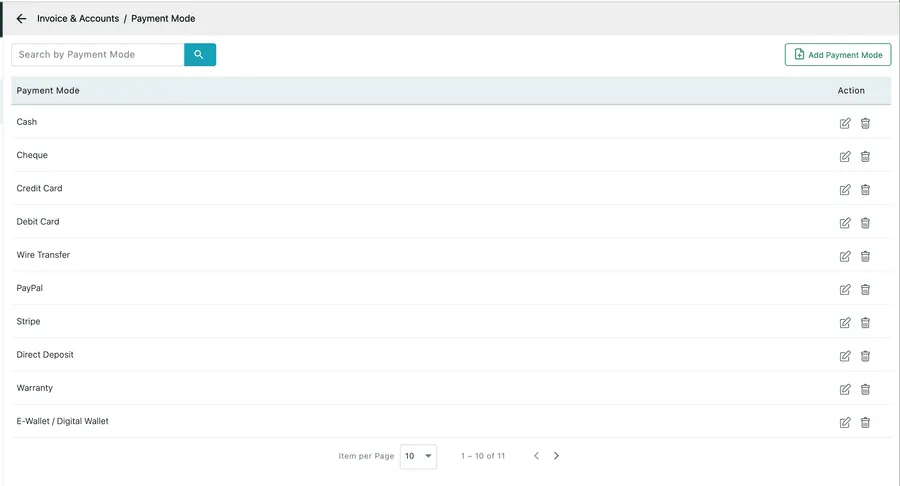Select the PayPal row text

click(x=29, y=288)
